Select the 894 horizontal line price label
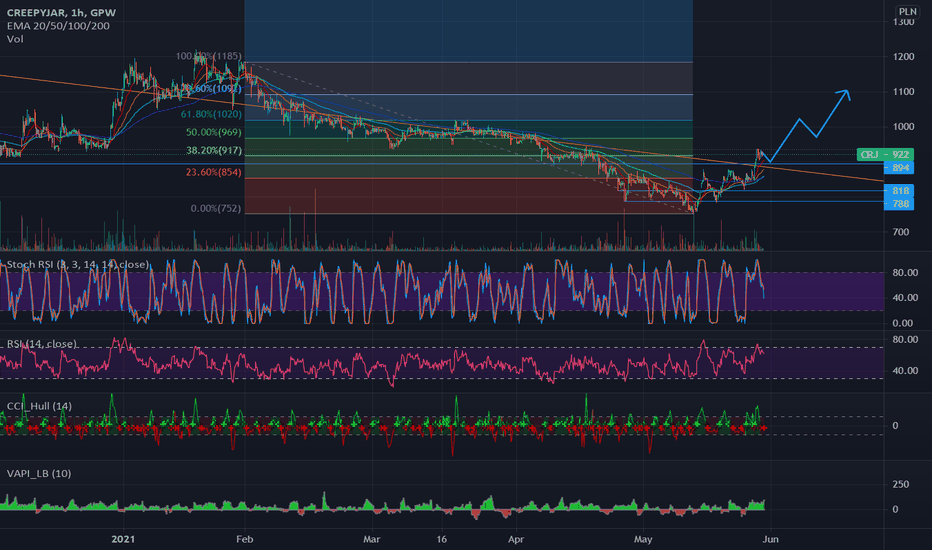This screenshot has width=932, height=550. click(899, 168)
